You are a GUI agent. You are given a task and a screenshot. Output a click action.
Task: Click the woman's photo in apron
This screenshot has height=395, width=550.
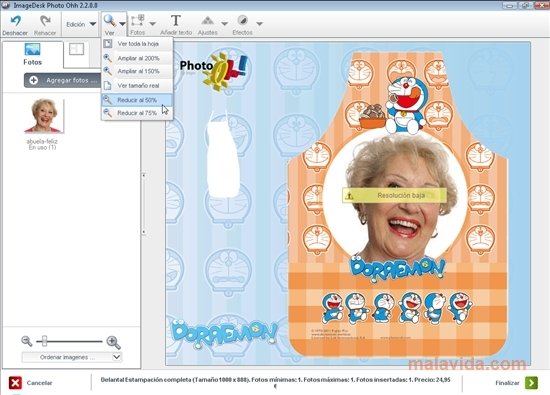(395, 196)
